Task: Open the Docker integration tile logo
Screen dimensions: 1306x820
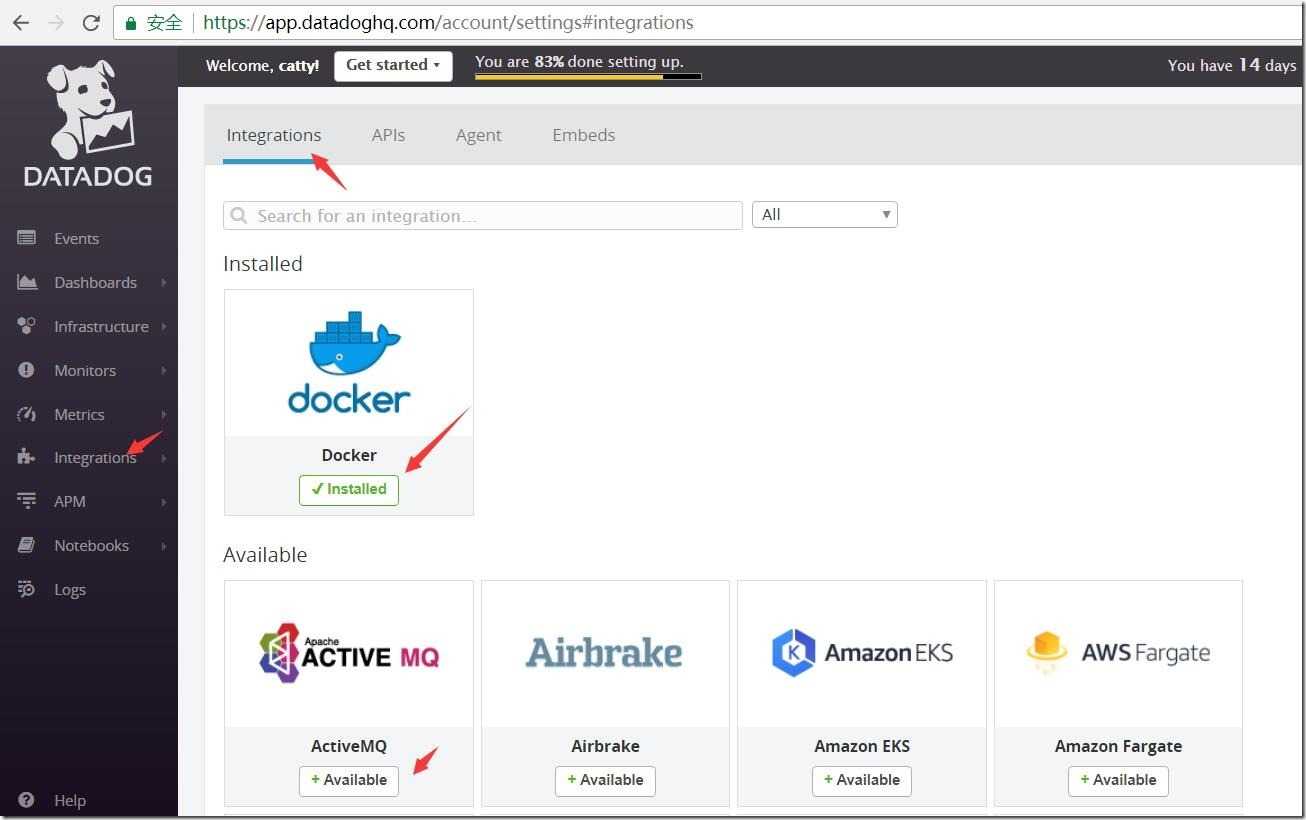Action: (349, 363)
